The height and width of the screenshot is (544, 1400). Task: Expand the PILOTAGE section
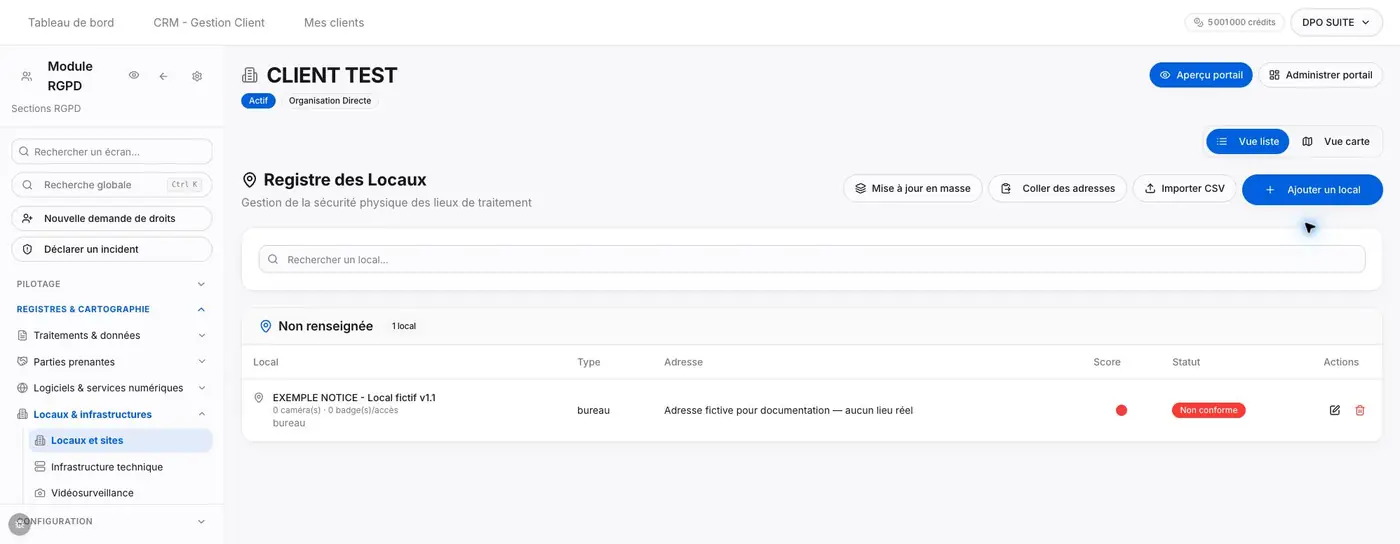[x=112, y=284]
